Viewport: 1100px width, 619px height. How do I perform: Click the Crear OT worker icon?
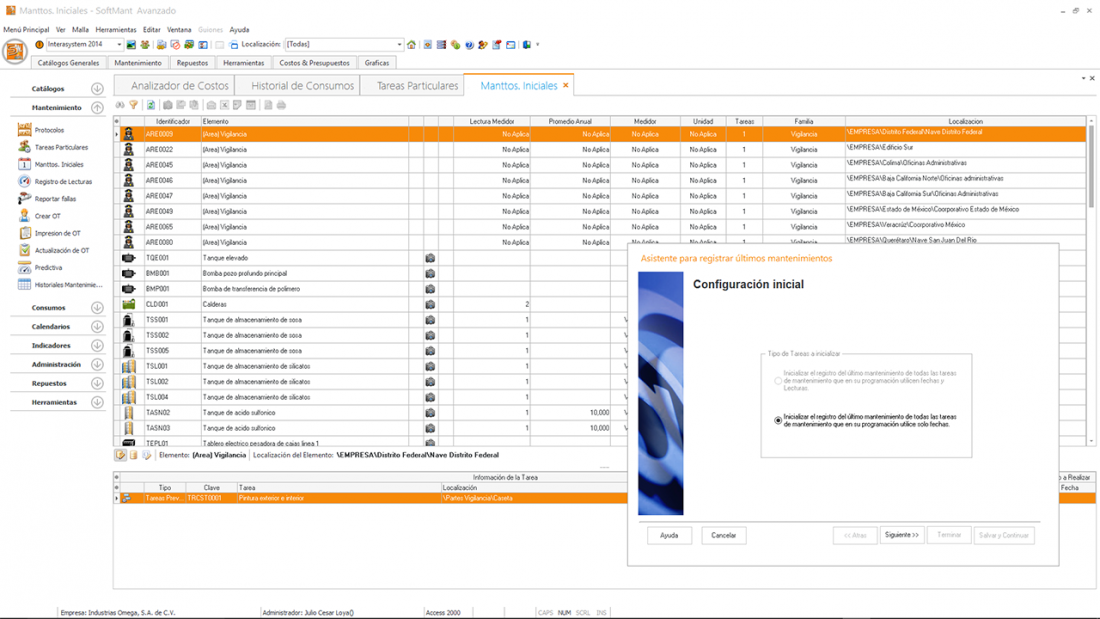(25, 216)
